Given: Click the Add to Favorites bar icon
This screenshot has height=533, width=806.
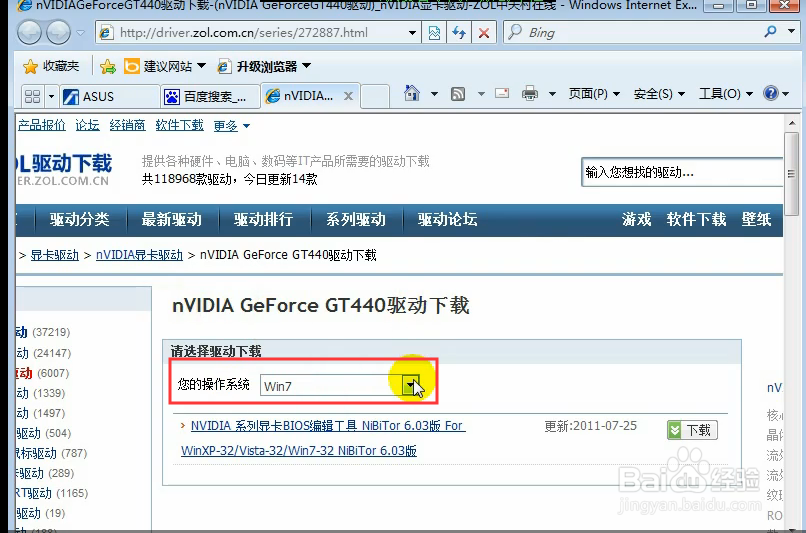Looking at the screenshot, I should pyautogui.click(x=108, y=66).
